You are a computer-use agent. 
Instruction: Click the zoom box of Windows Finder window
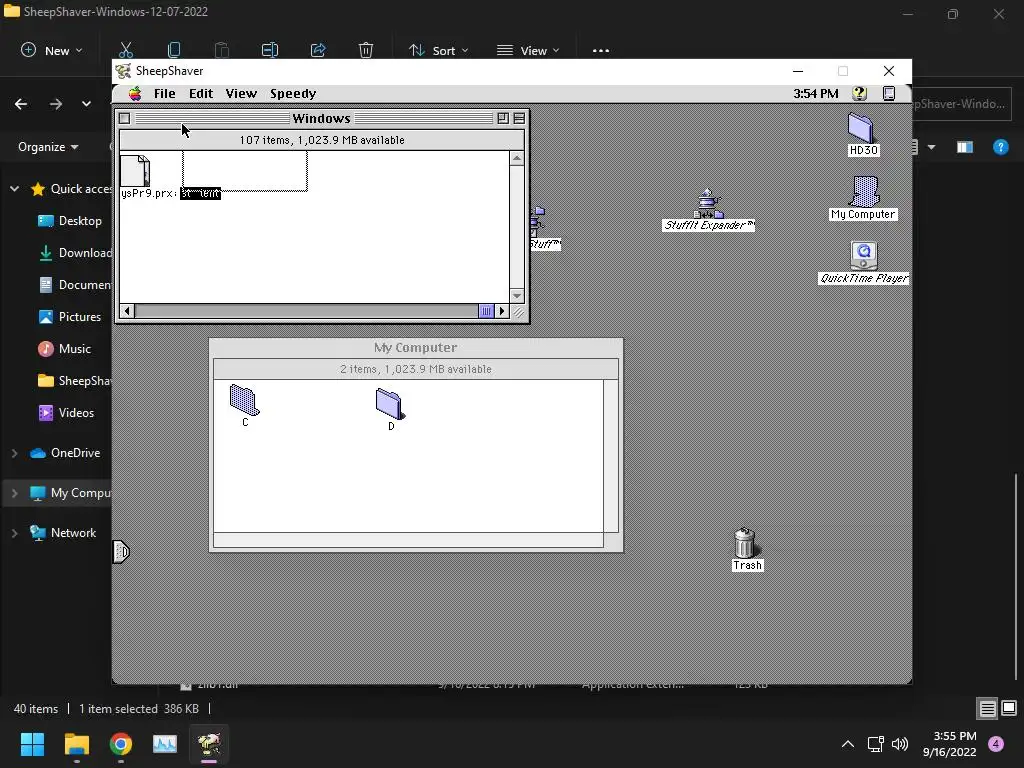pos(503,118)
